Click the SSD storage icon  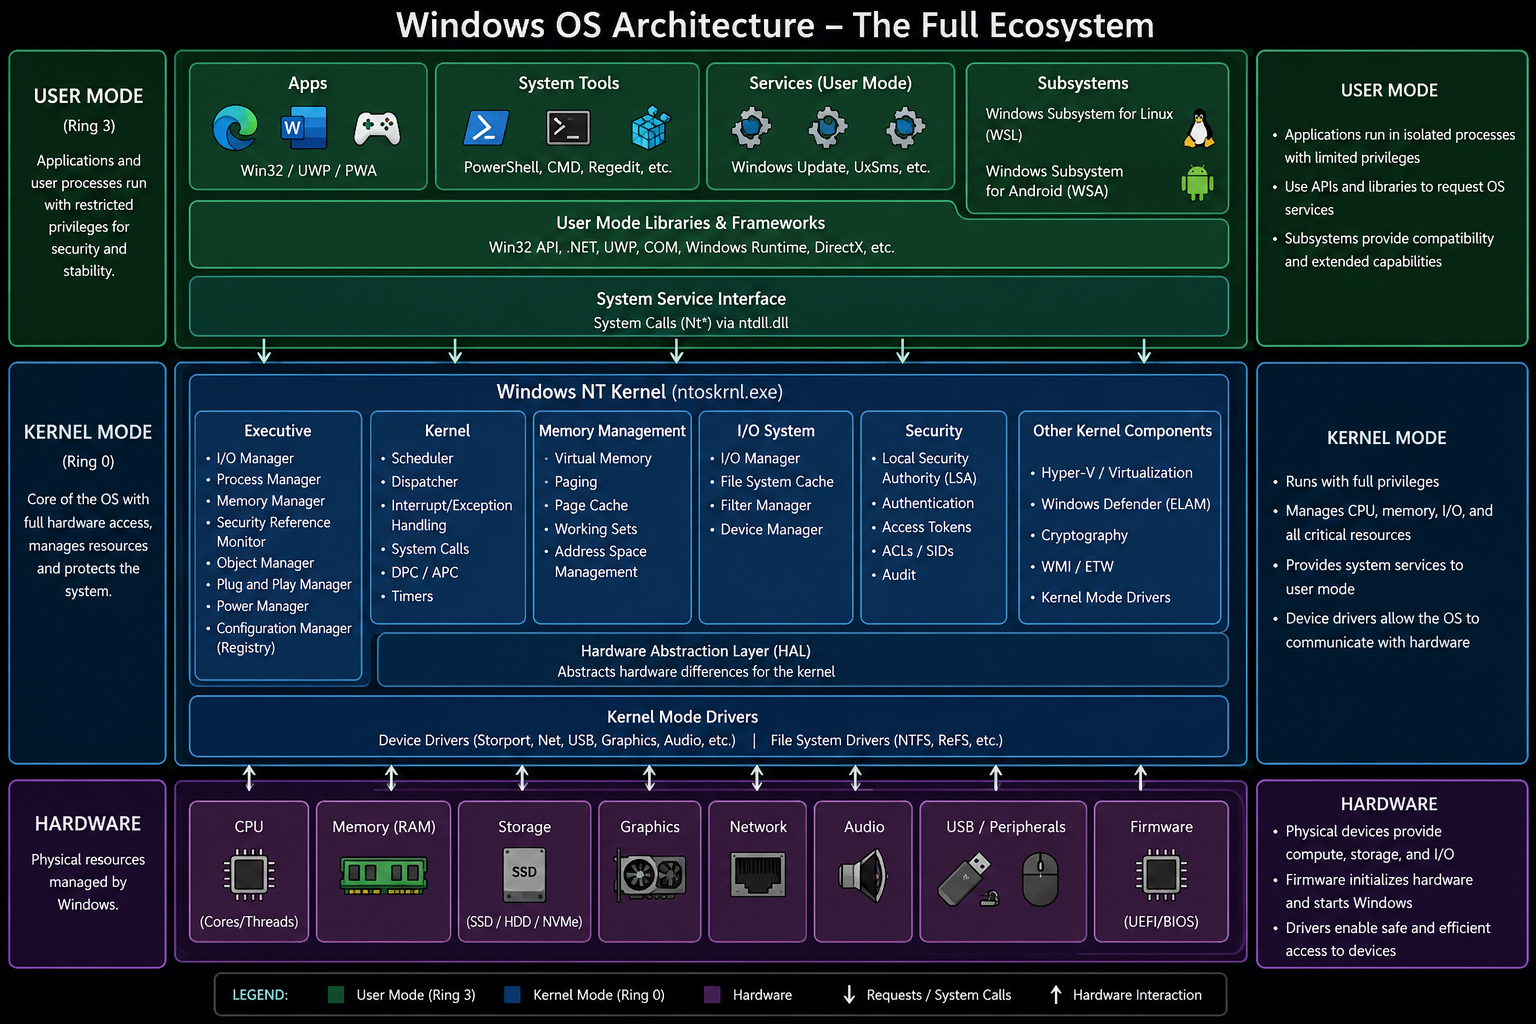pos(524,873)
